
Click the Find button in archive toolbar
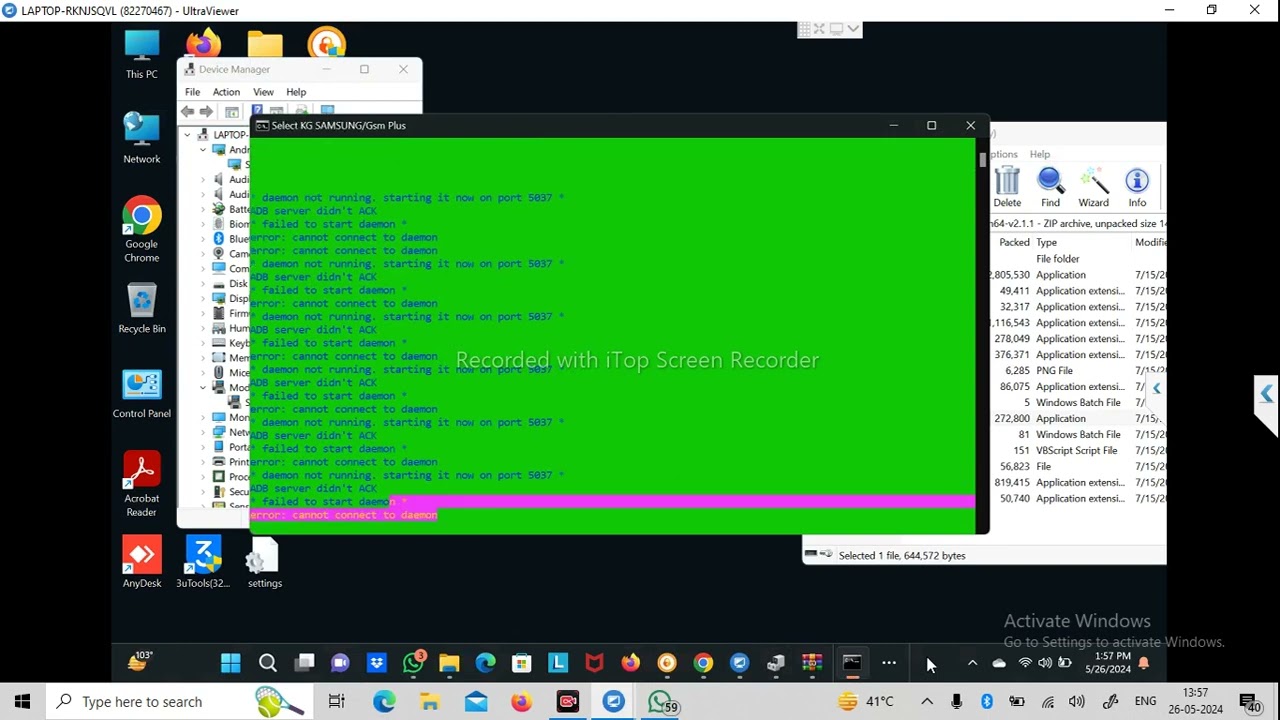pyautogui.click(x=1050, y=187)
